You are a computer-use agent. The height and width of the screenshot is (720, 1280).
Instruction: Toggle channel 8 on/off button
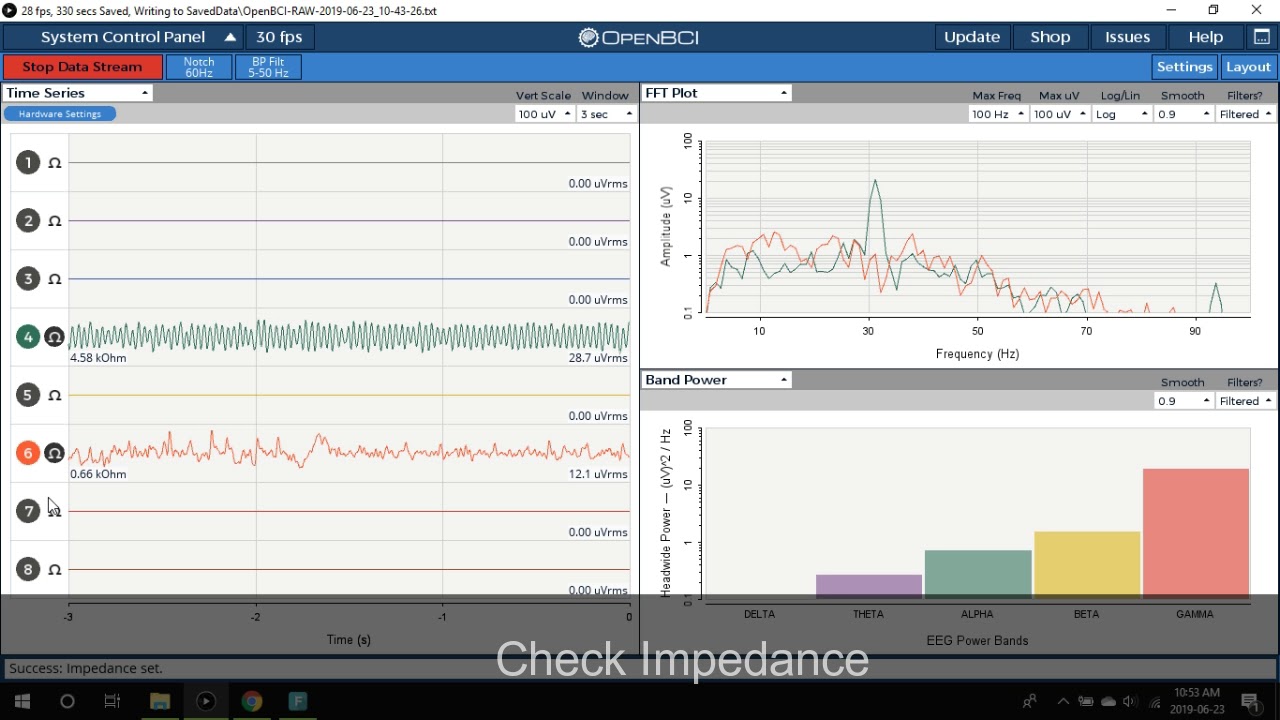pyautogui.click(x=28, y=569)
